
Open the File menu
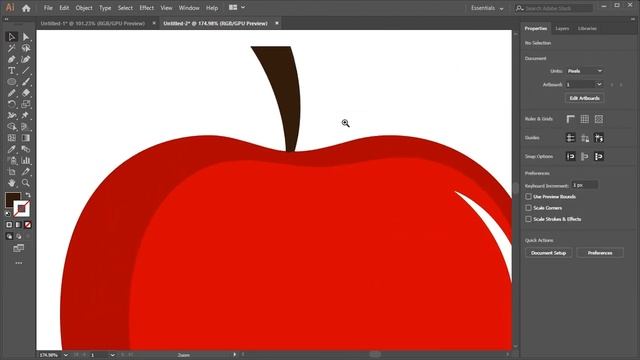coord(48,8)
